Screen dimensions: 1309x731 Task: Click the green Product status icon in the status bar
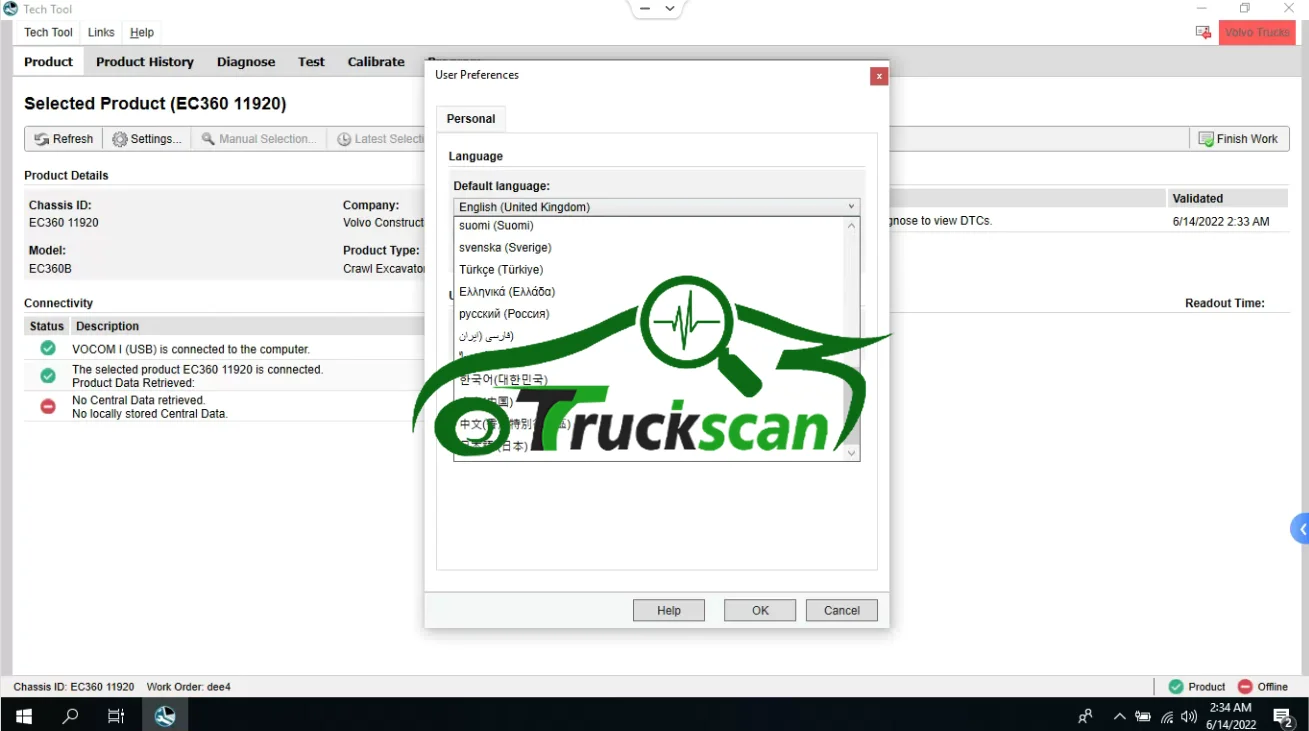[x=1176, y=687]
